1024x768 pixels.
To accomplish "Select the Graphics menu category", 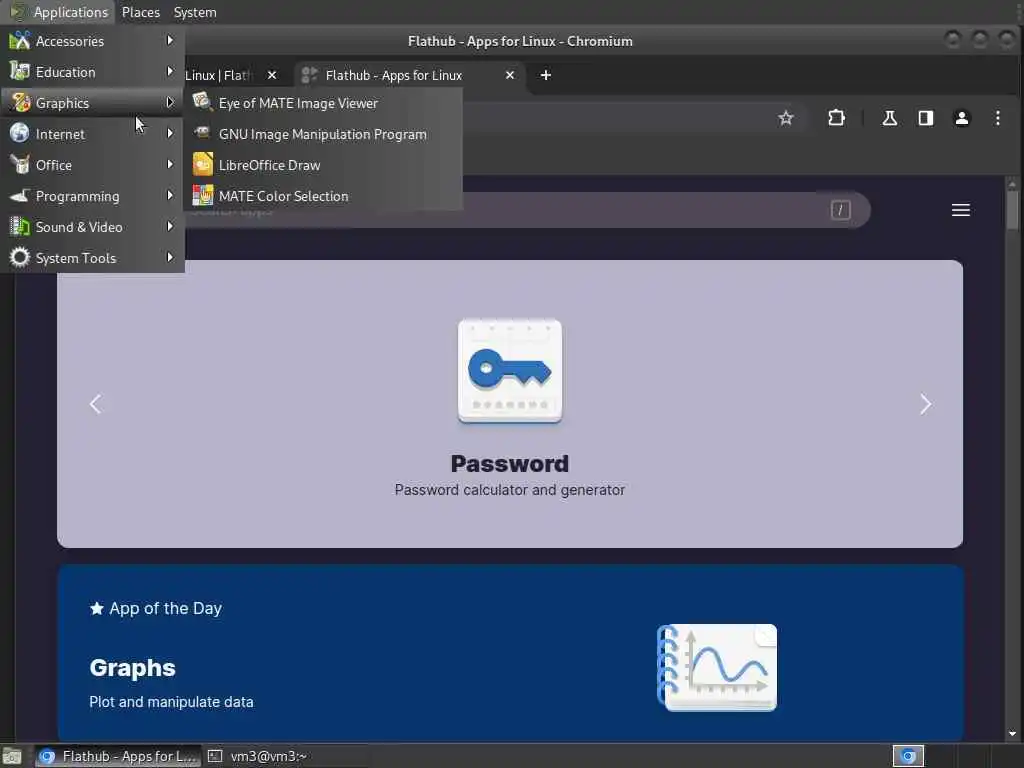I will [92, 103].
